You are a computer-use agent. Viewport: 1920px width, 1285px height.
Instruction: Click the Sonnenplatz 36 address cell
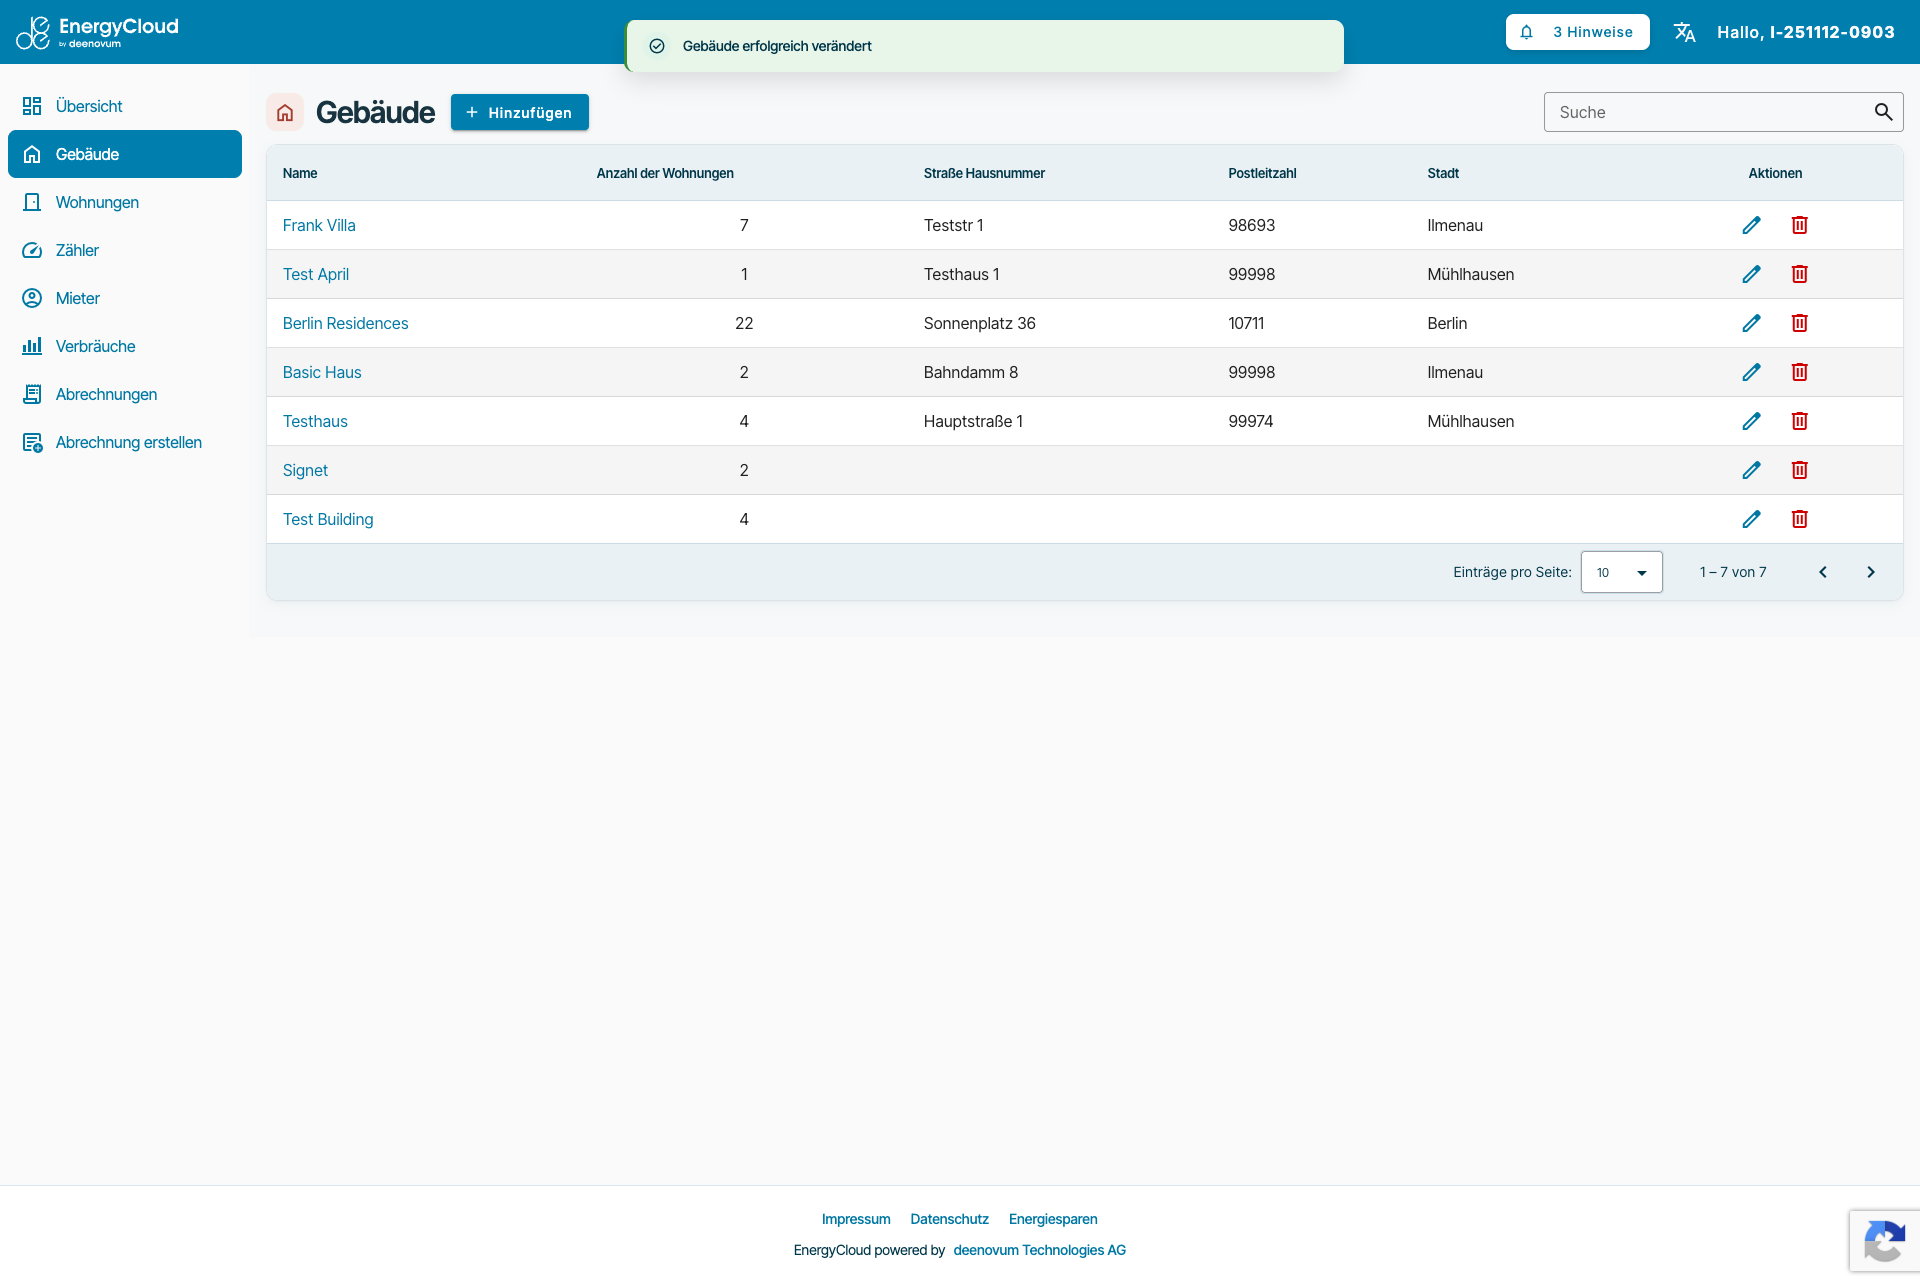pyautogui.click(x=979, y=323)
